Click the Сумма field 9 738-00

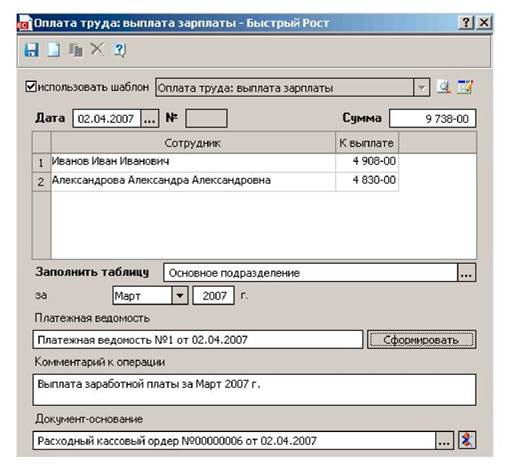point(432,118)
